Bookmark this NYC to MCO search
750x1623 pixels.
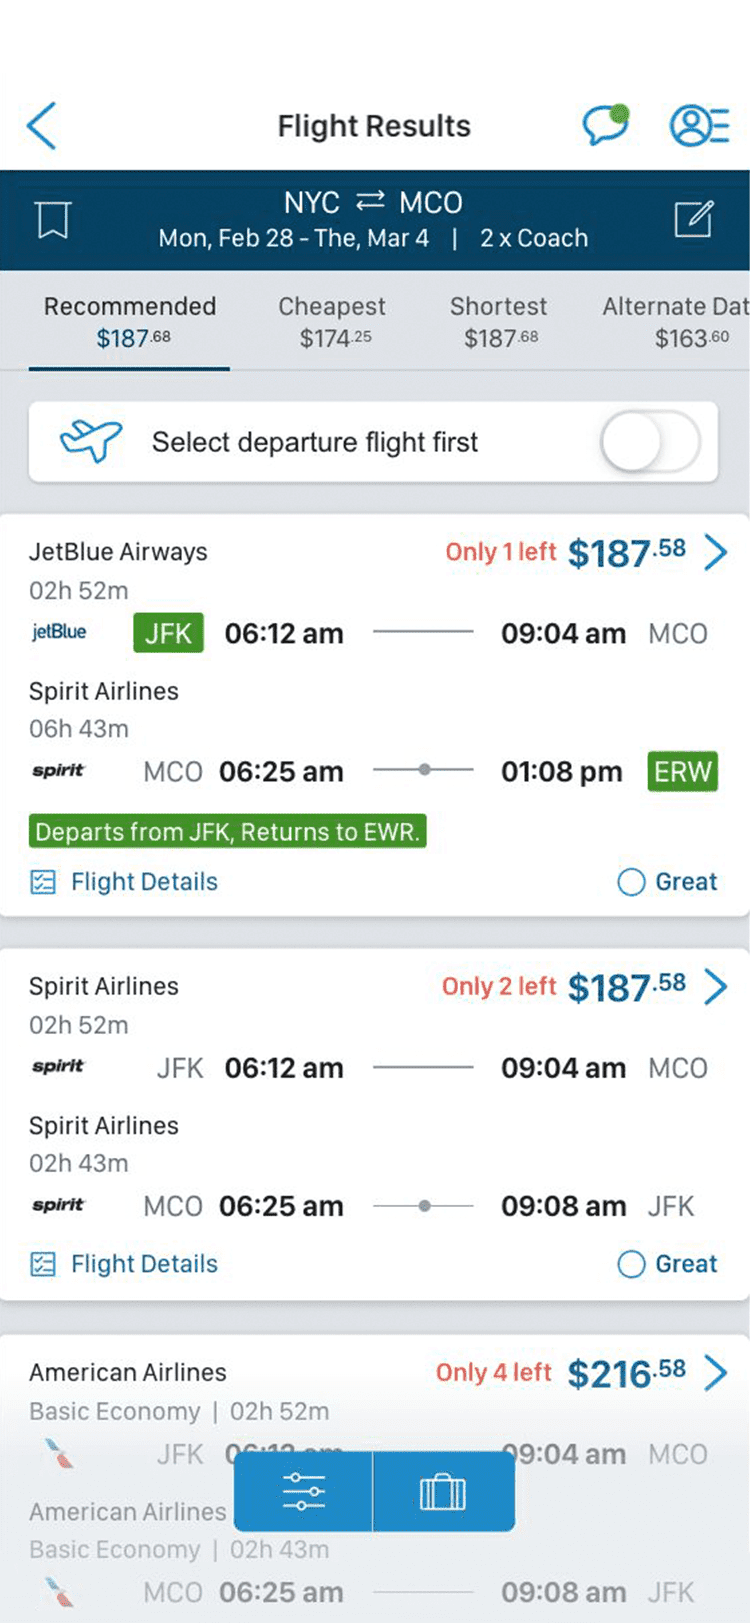pos(53,220)
